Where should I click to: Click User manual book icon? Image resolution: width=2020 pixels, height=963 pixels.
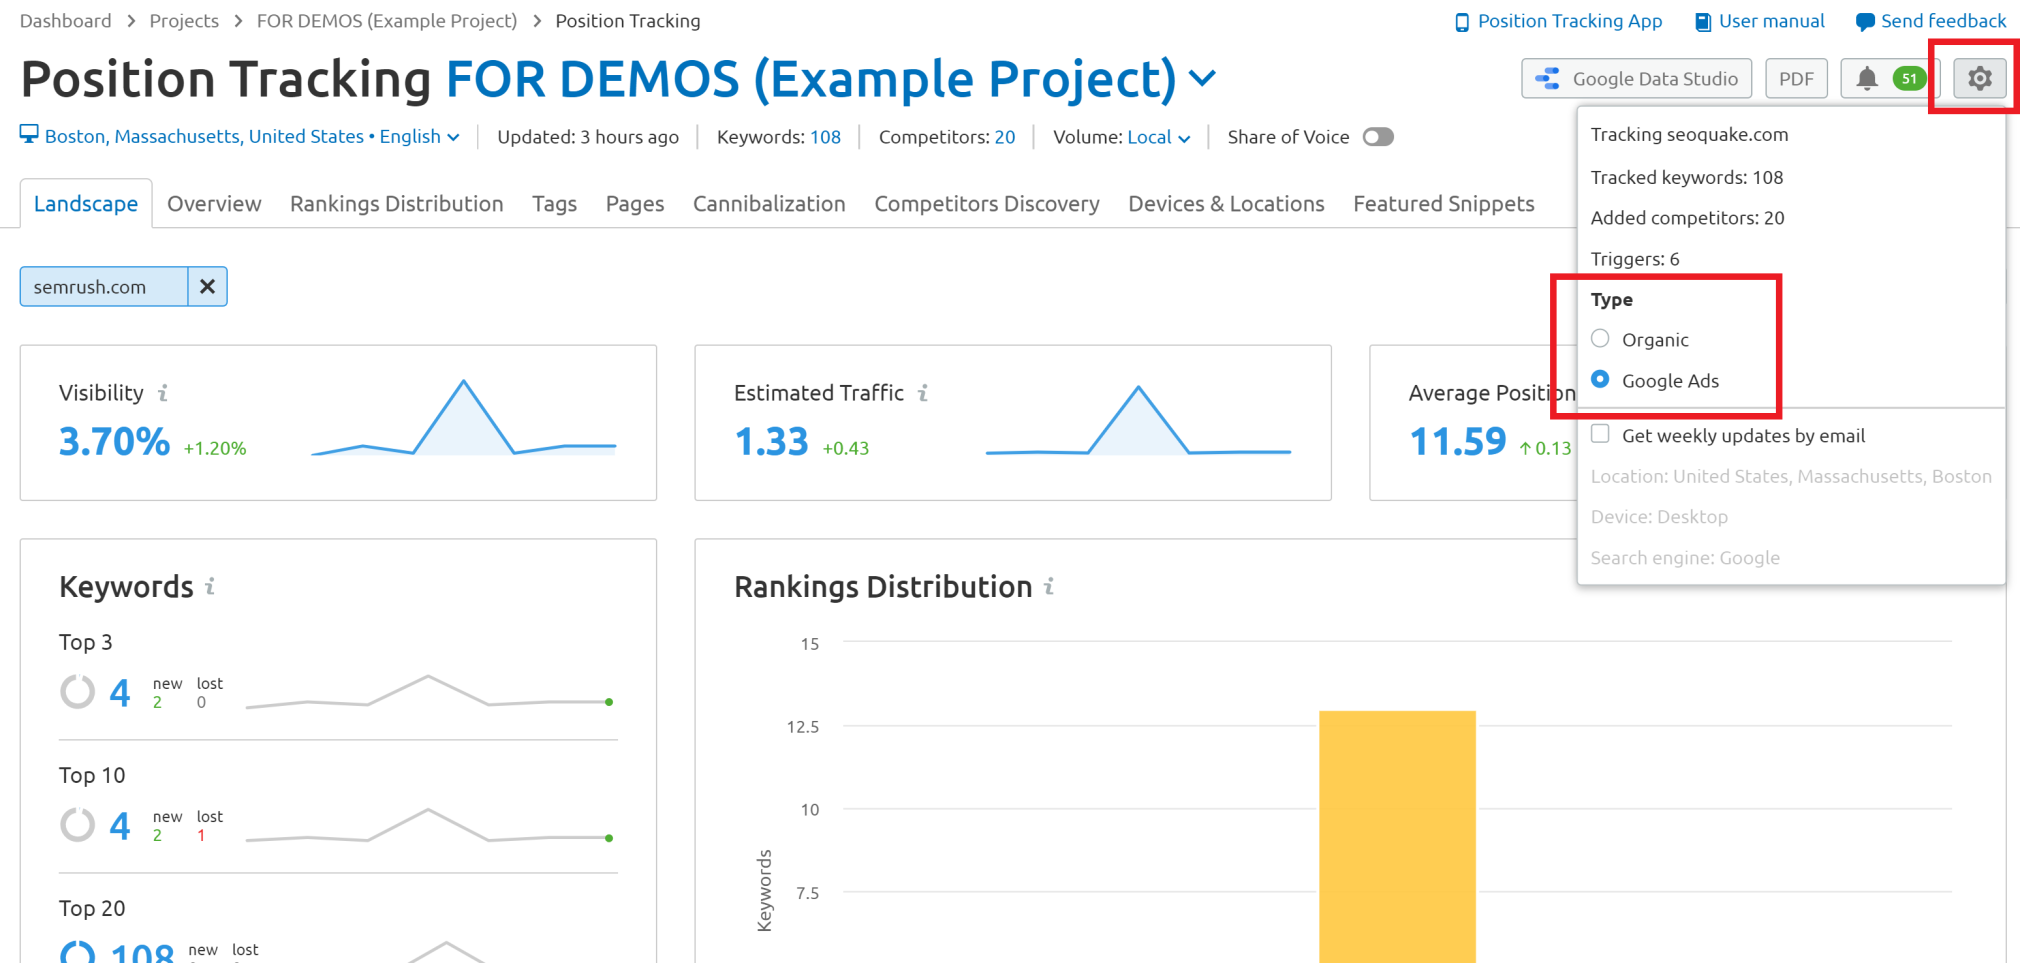[x=1703, y=22]
